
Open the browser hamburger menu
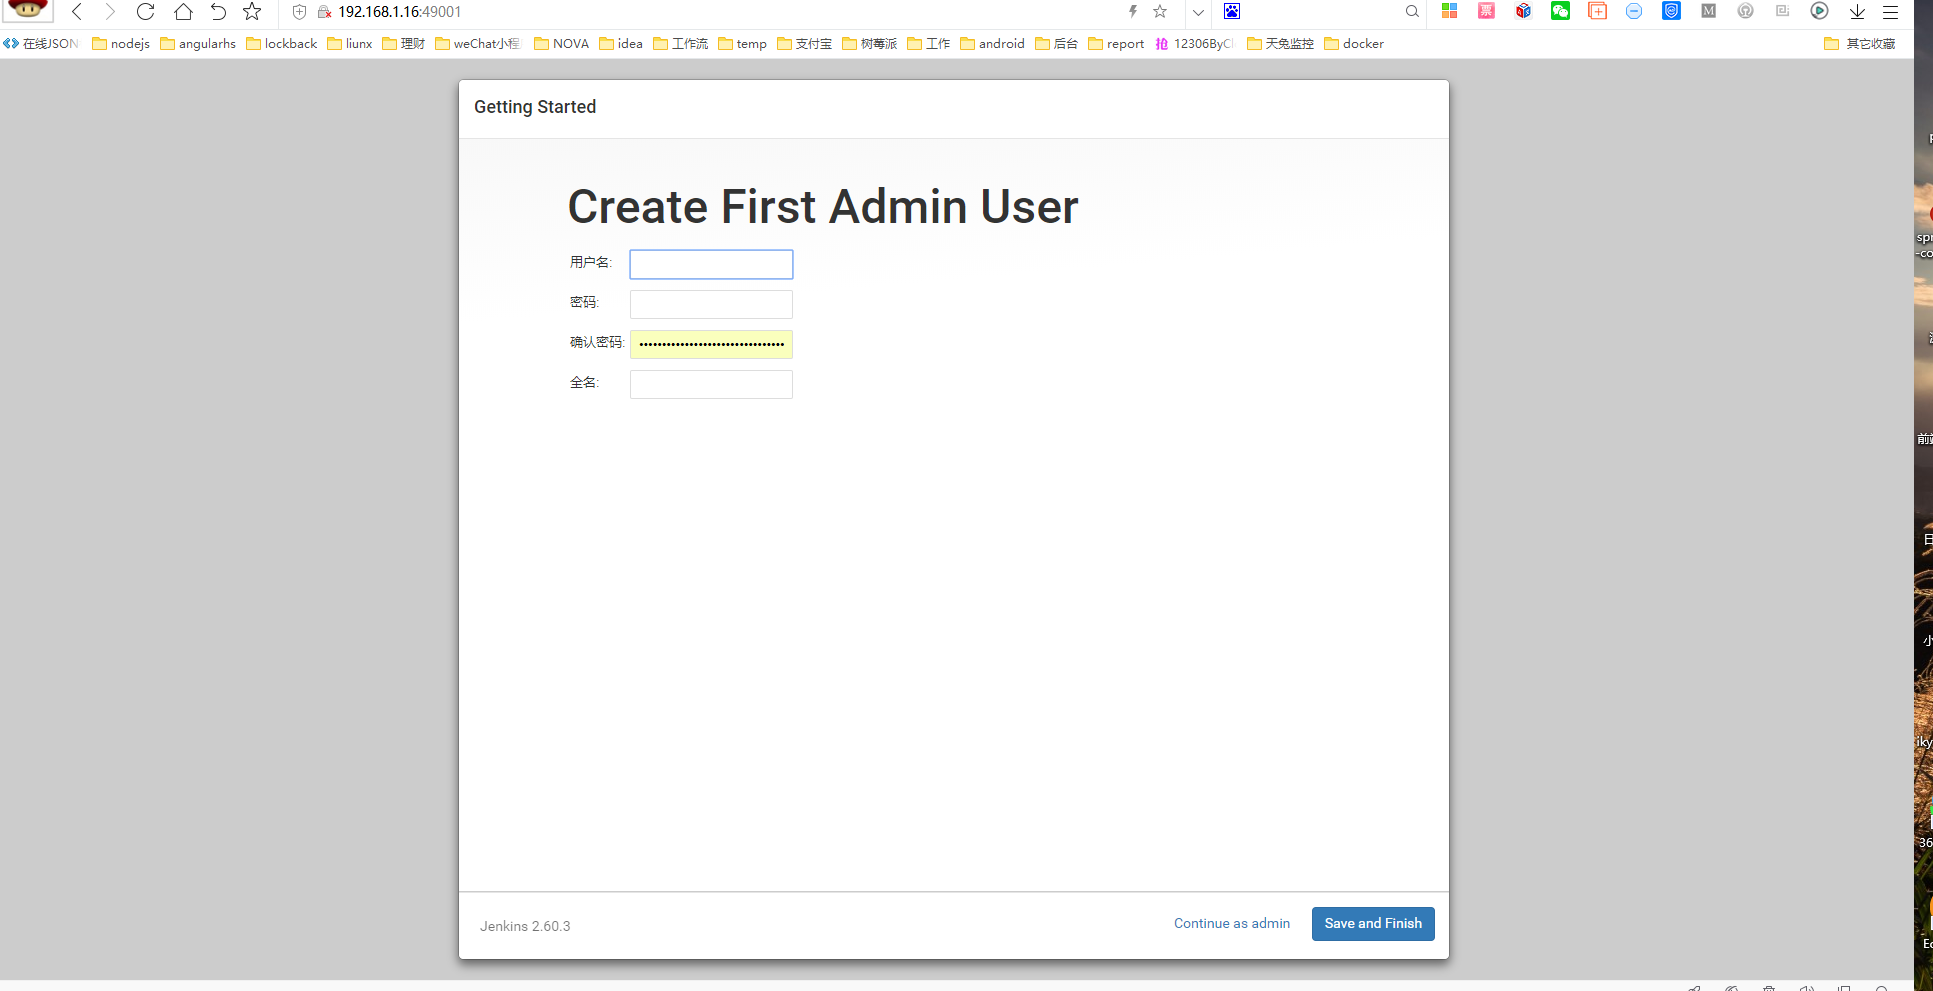point(1890,12)
